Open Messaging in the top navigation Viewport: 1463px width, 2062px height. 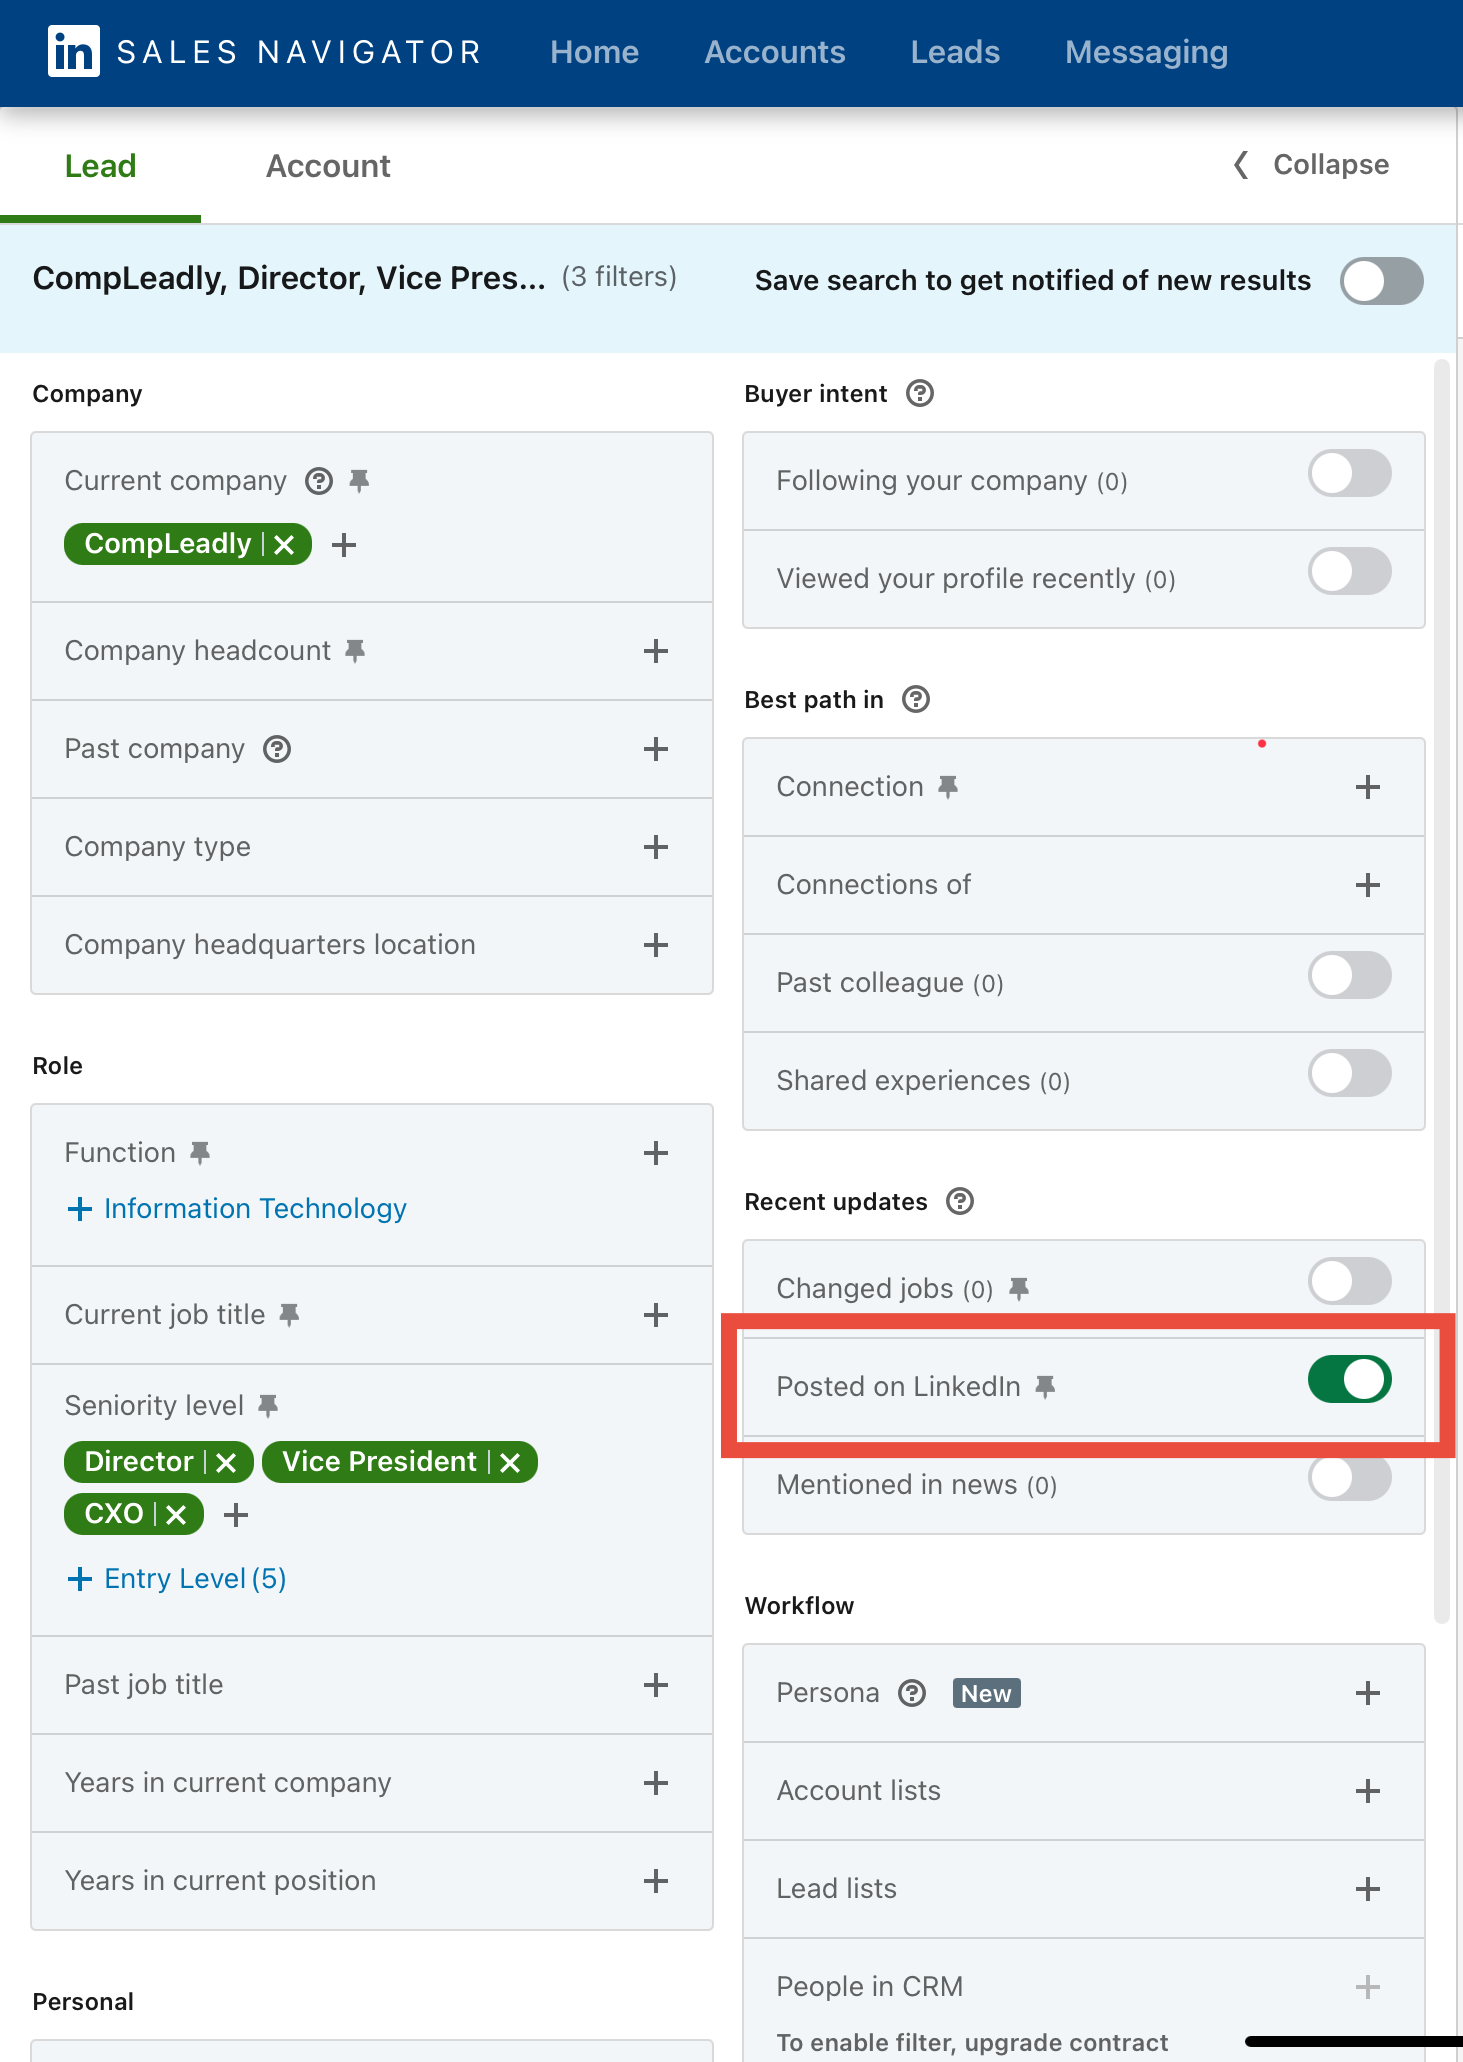coord(1146,52)
